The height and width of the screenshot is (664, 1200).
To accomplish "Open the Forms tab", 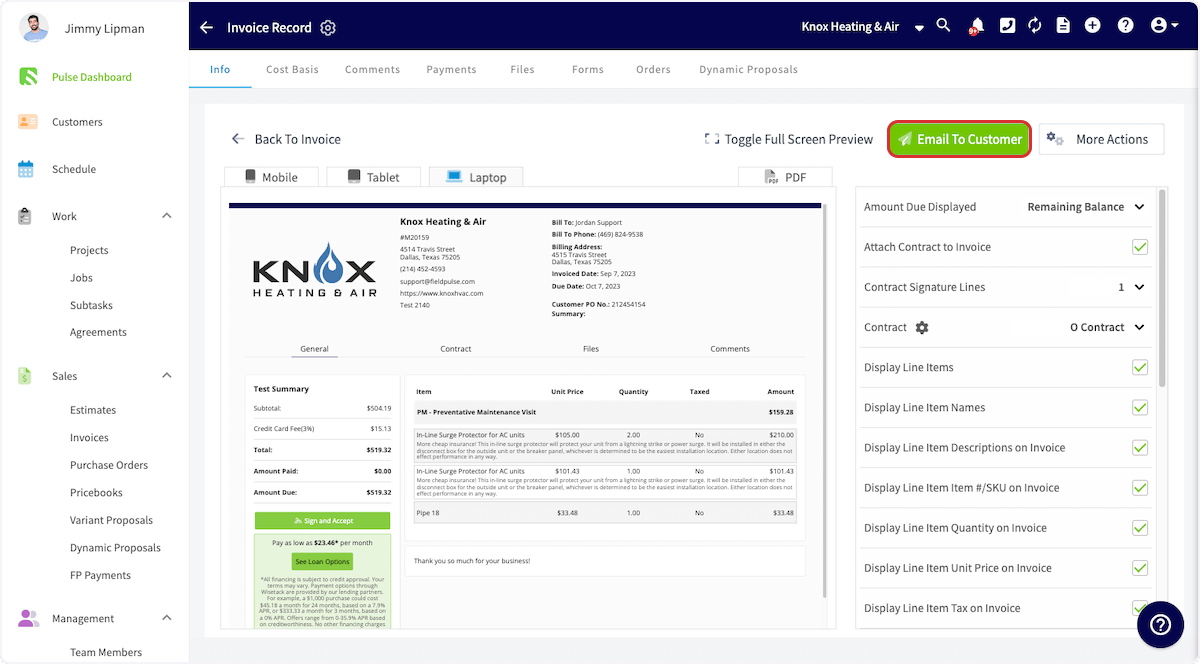I will click(588, 70).
